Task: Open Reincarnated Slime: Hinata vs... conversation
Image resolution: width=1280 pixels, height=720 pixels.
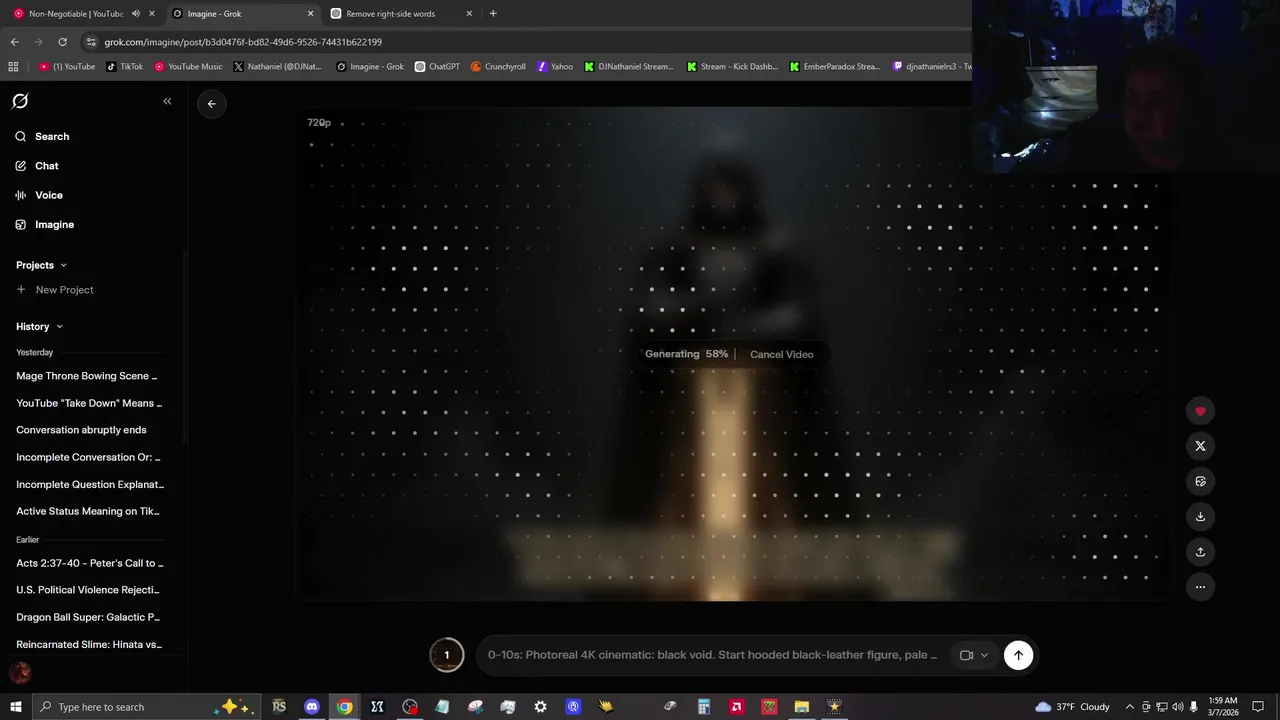Action: [x=89, y=644]
